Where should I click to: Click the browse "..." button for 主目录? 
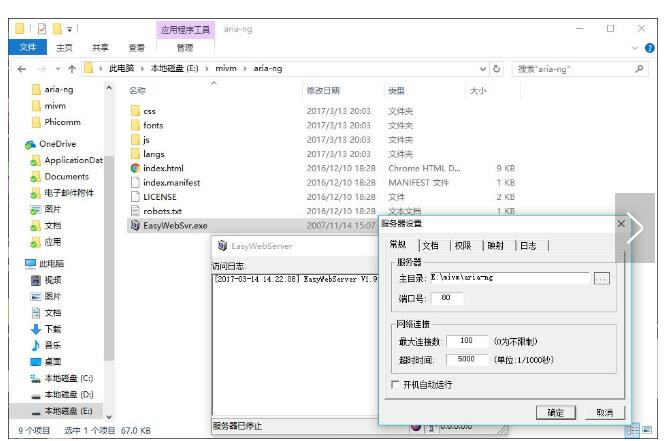(x=601, y=278)
